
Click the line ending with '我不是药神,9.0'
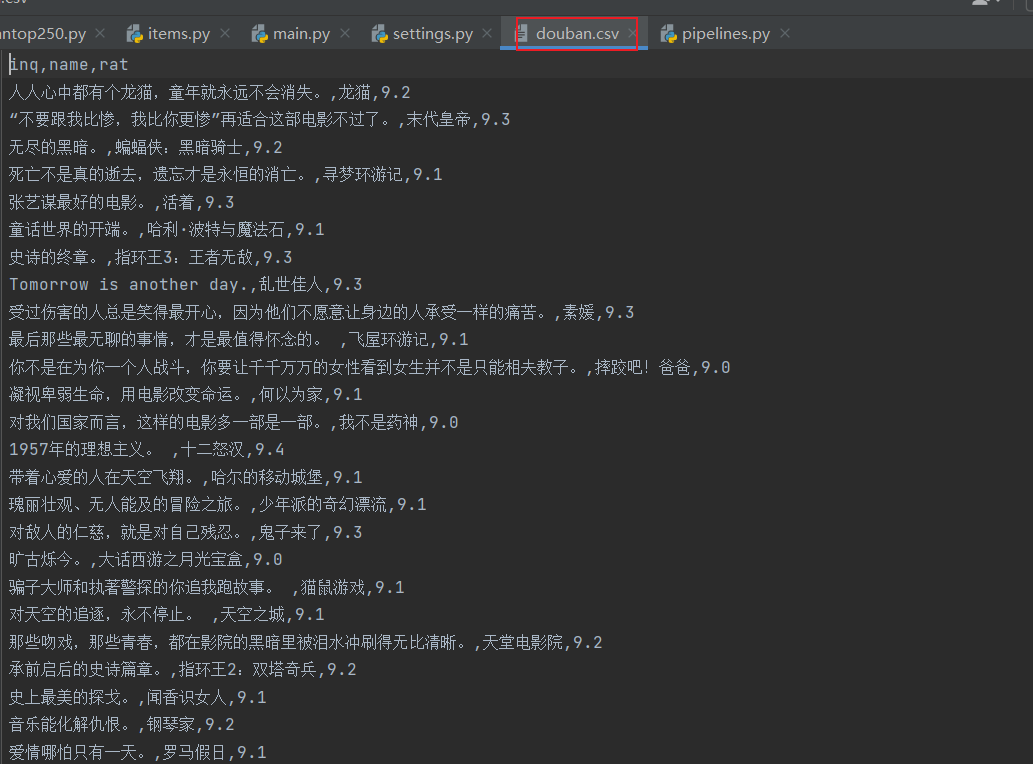point(234,422)
